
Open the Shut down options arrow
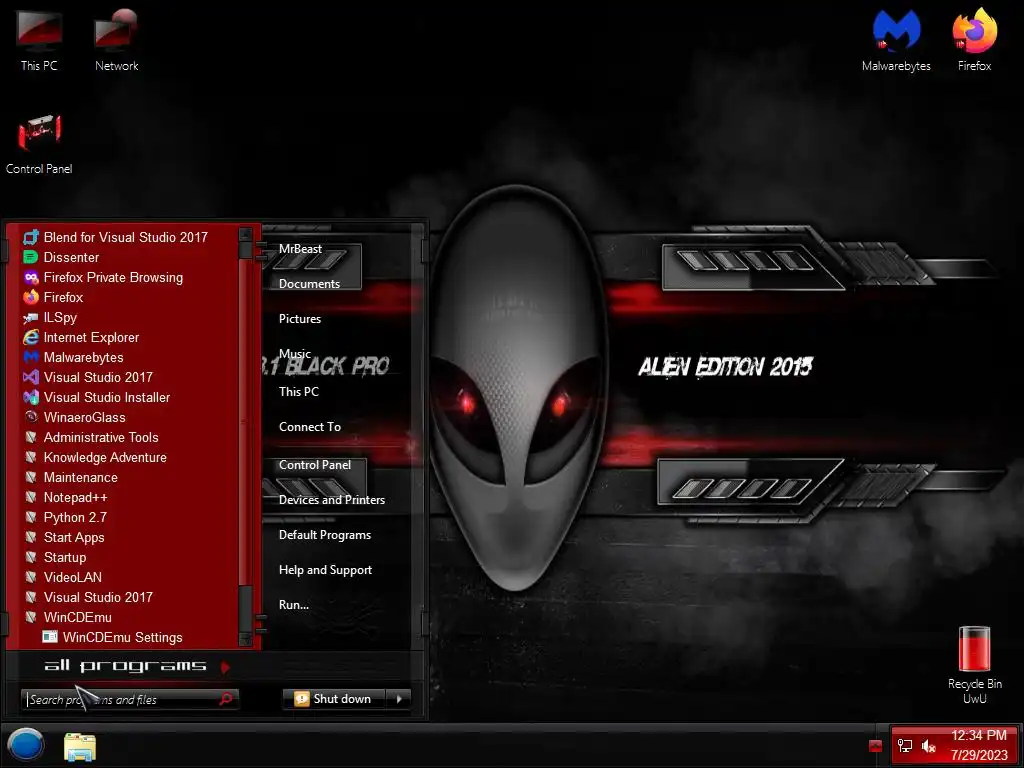399,699
